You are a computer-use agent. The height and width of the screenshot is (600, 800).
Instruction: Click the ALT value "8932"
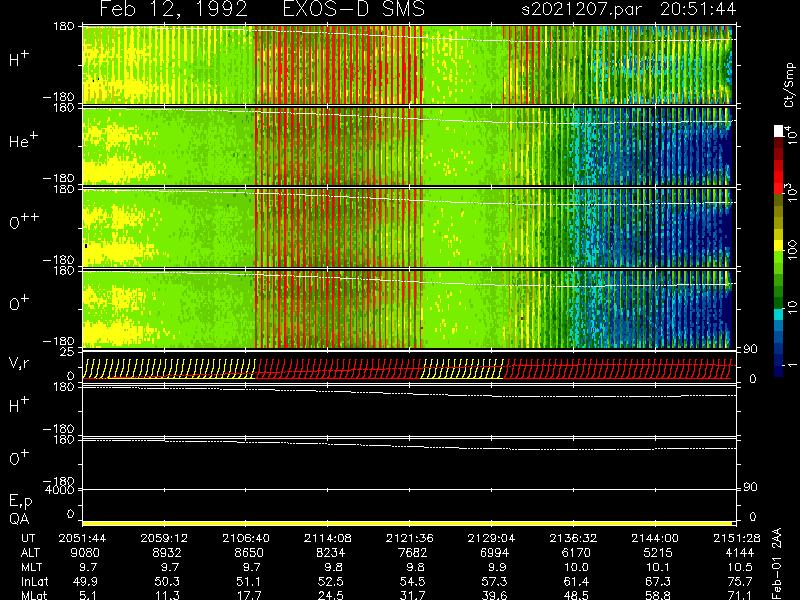167,553
